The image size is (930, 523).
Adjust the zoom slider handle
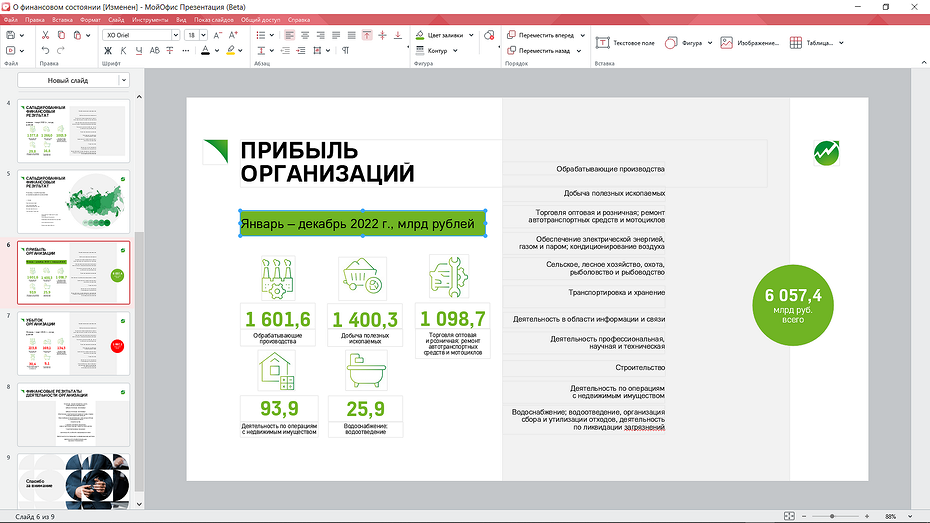[832, 516]
